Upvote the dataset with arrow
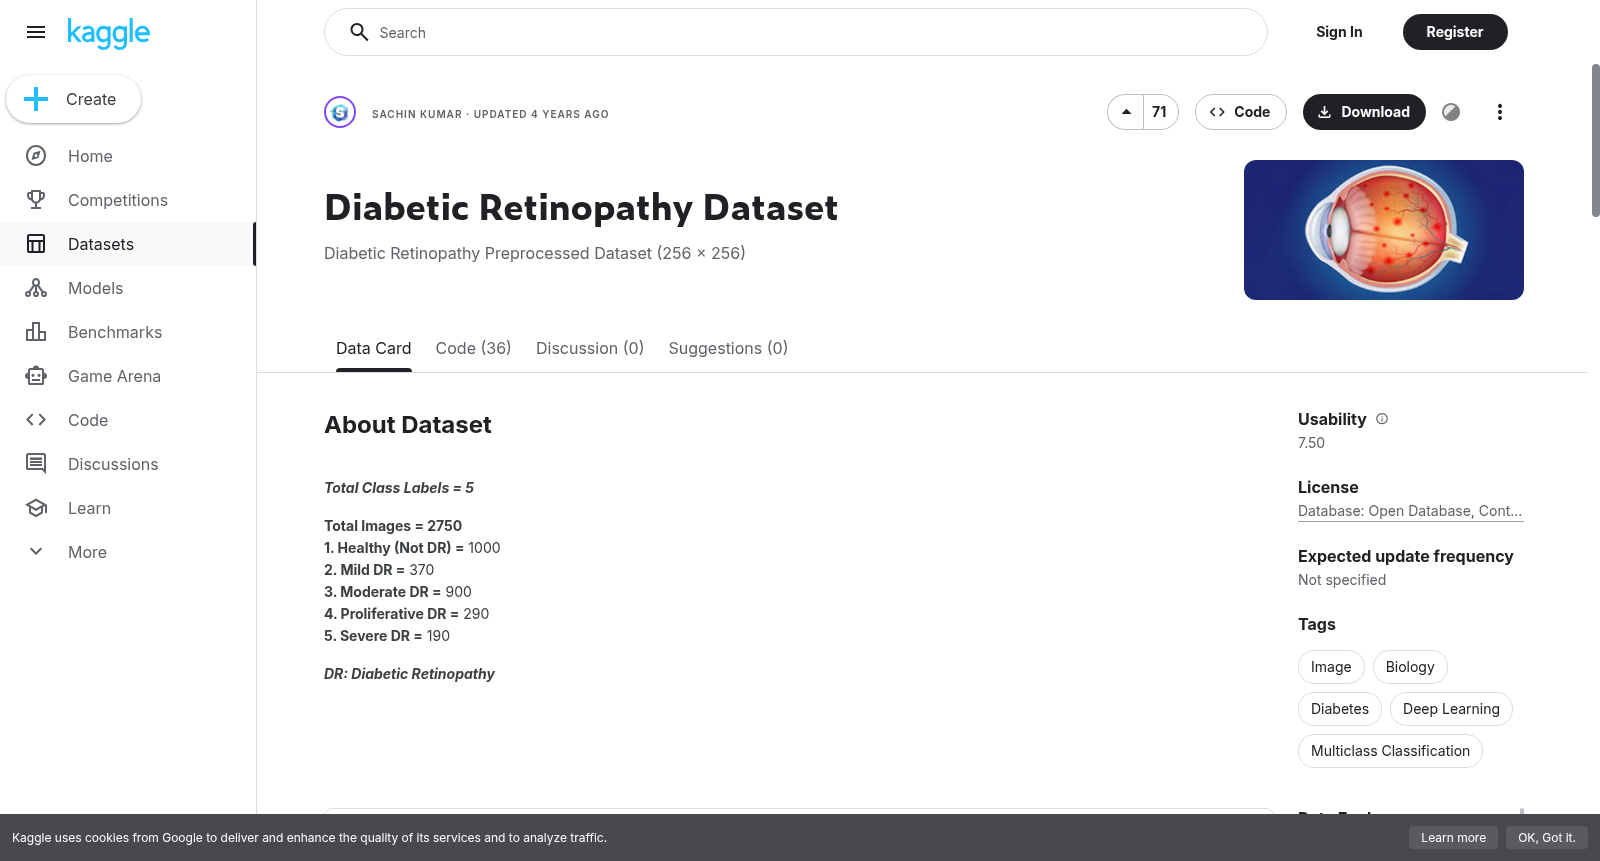The image size is (1600, 861). tap(1126, 112)
